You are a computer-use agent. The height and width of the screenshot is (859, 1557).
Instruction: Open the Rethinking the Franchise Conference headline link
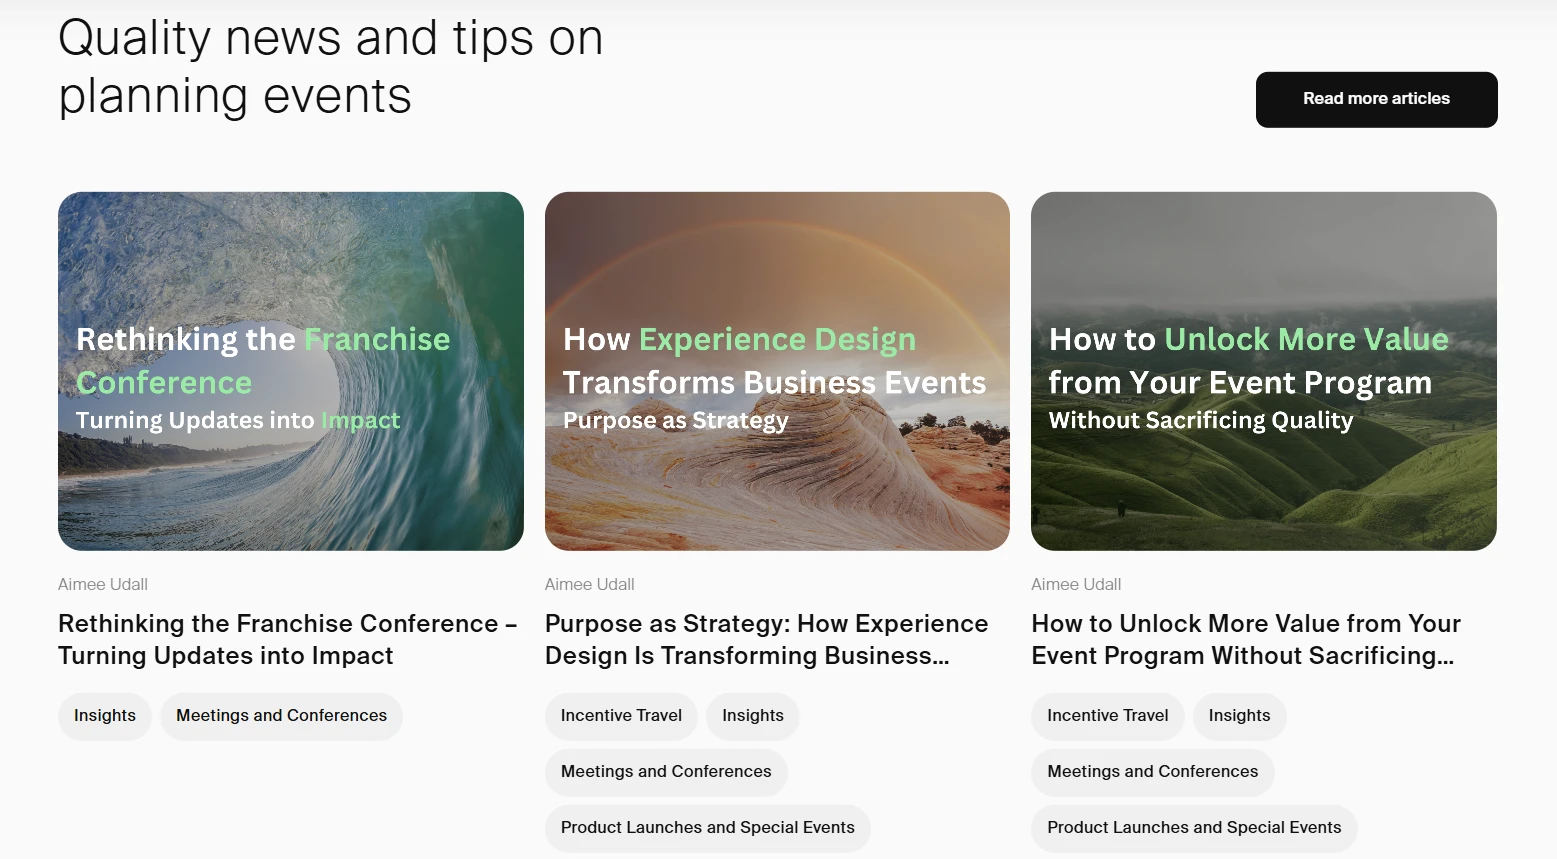click(287, 639)
